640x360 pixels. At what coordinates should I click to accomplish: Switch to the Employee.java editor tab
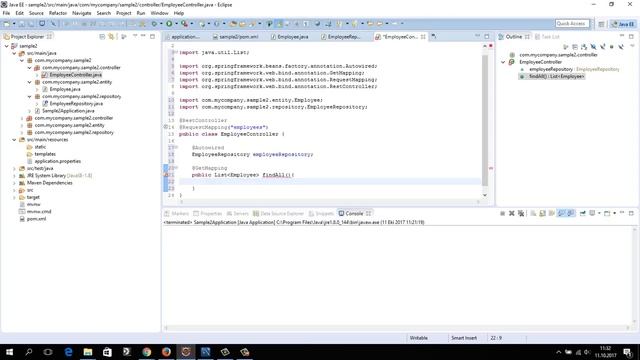pyautogui.click(x=290, y=37)
